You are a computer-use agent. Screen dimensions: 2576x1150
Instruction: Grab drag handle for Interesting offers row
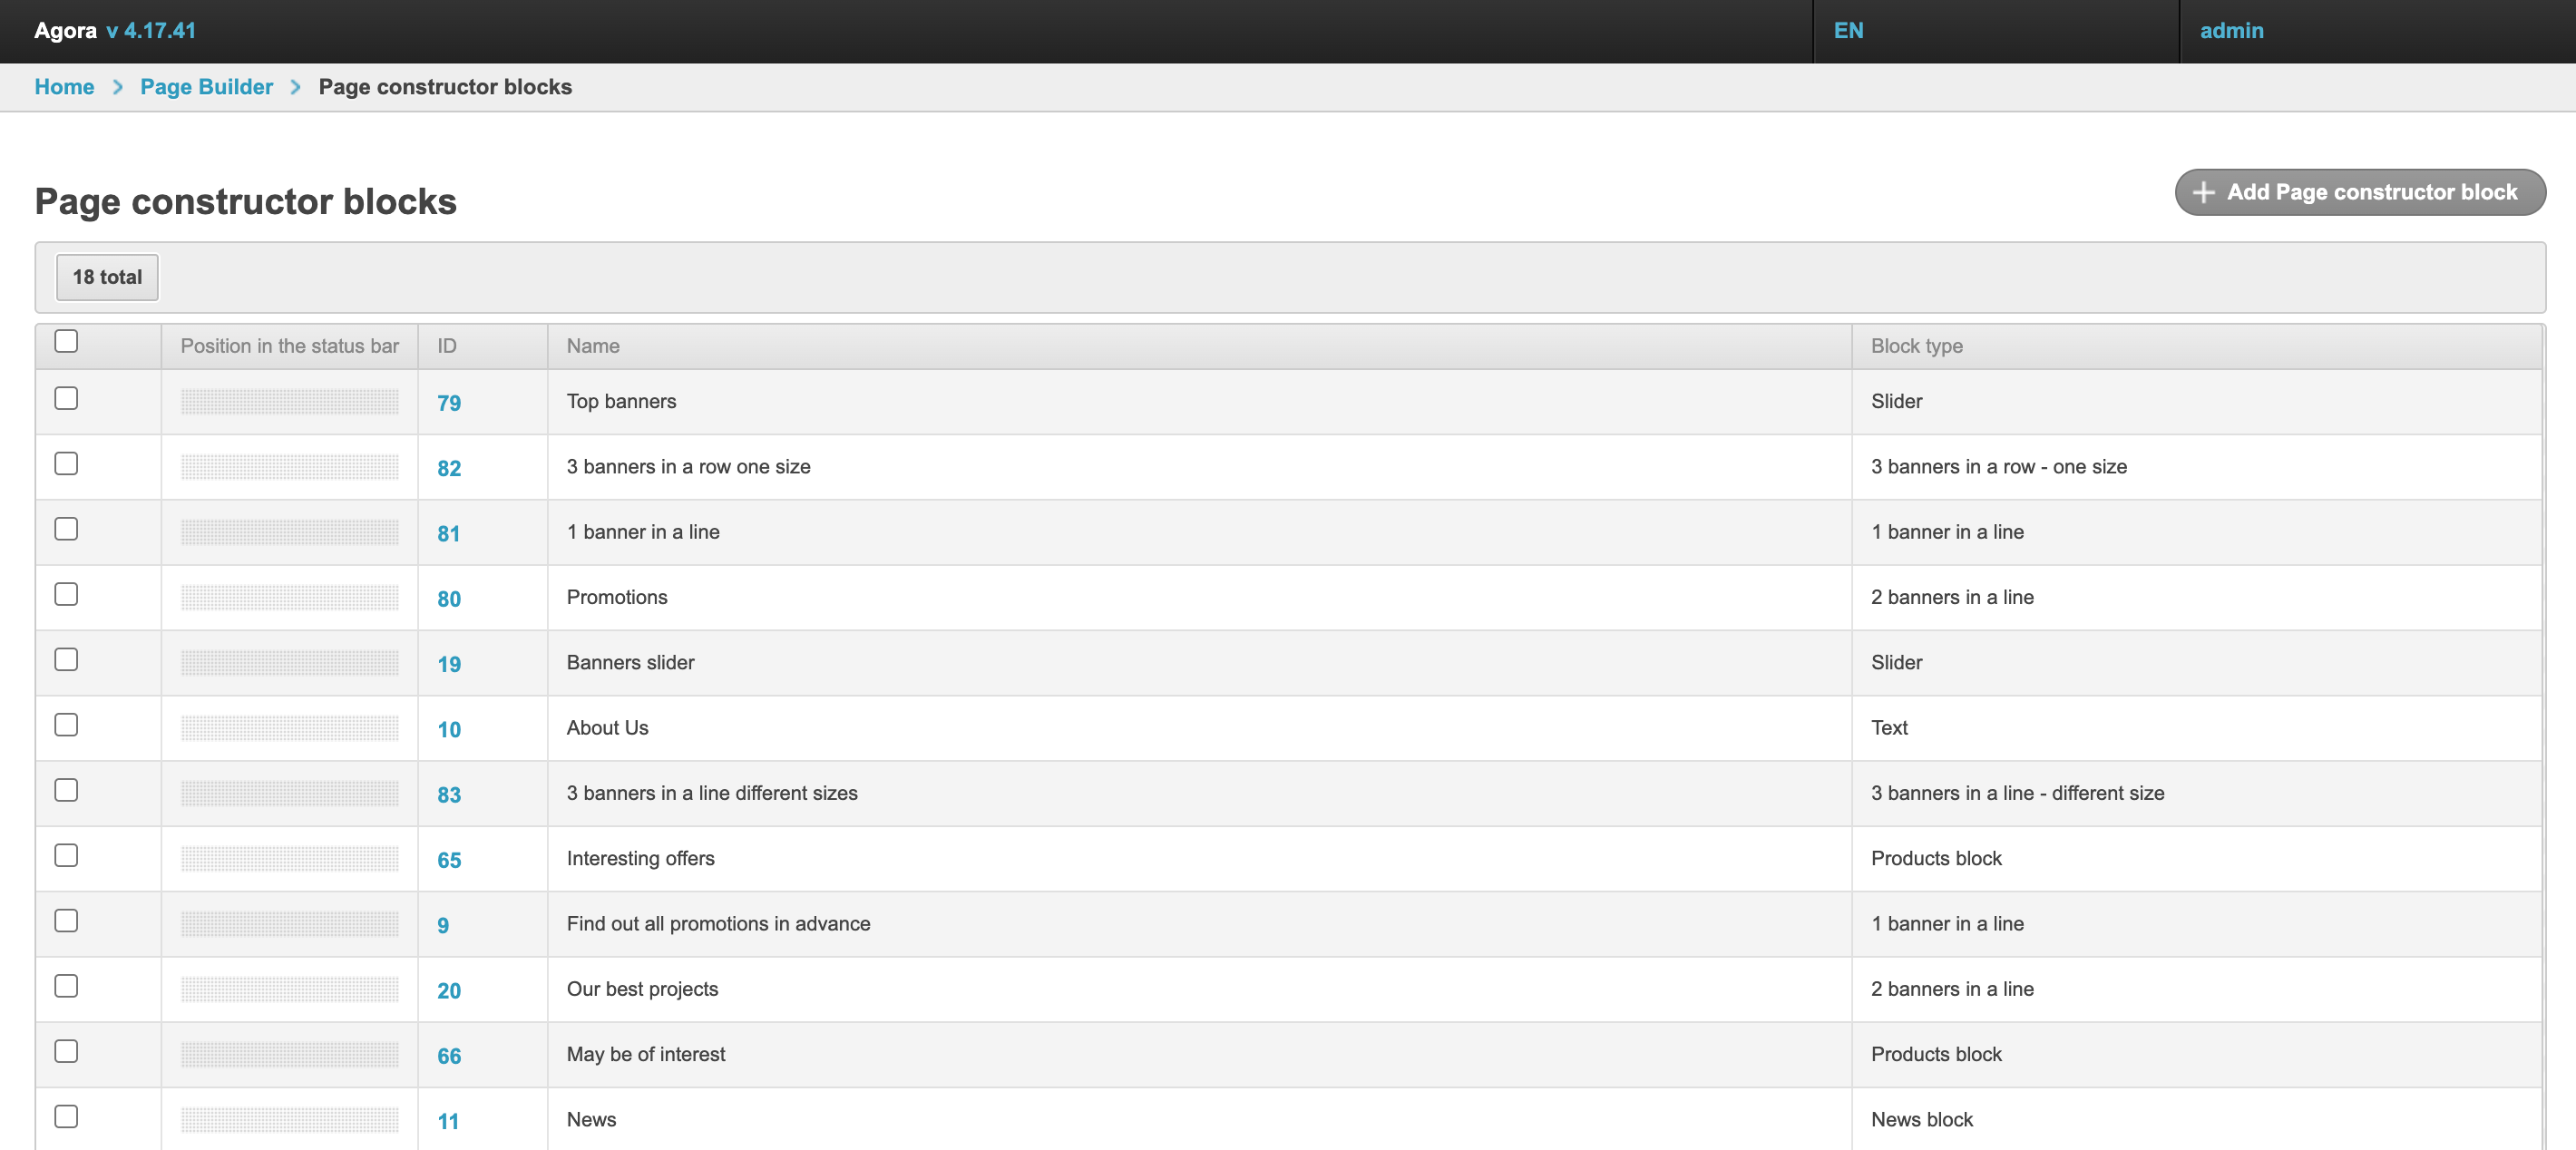tap(289, 859)
